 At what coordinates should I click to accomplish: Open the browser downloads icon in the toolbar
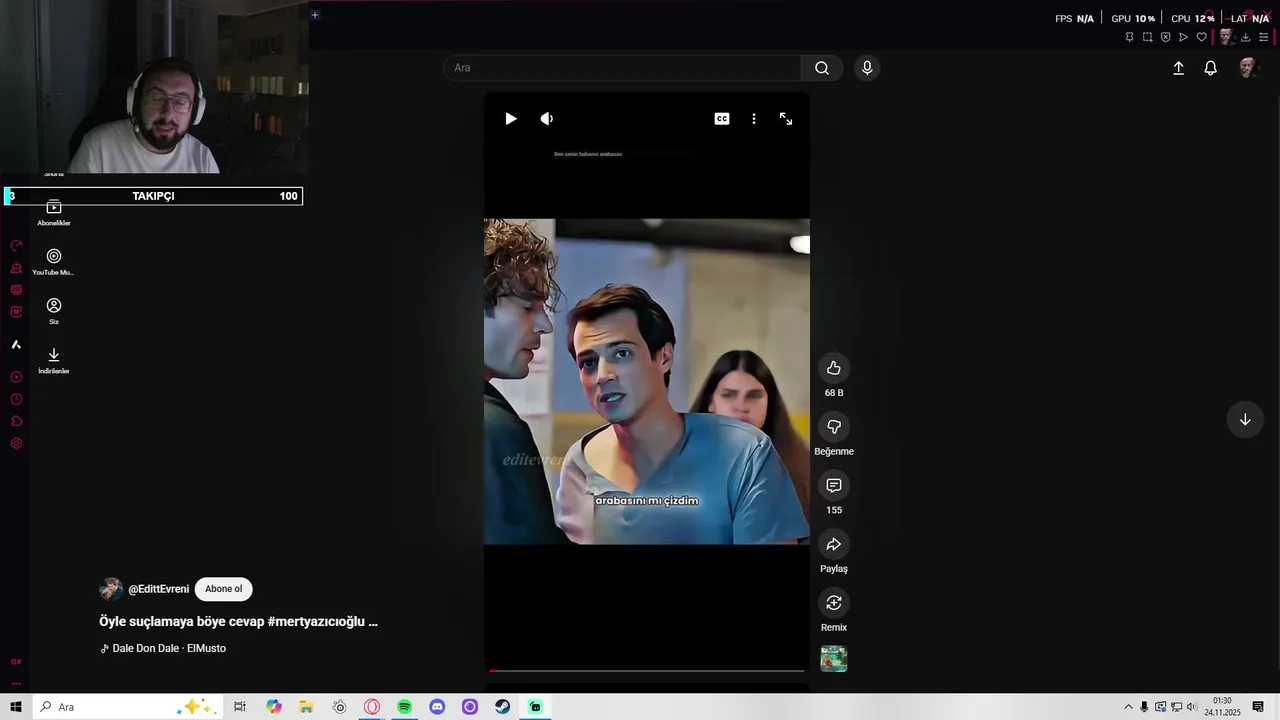[1245, 37]
